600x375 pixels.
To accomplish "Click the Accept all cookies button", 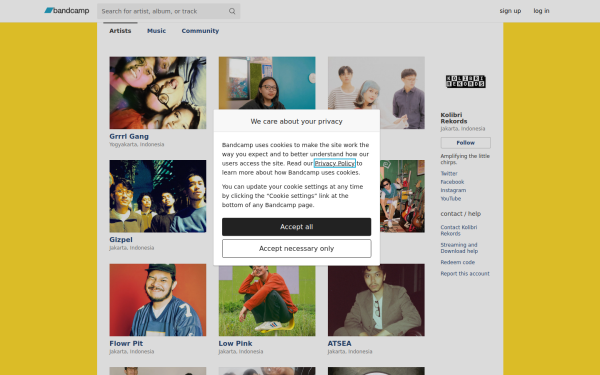I will coord(297,227).
